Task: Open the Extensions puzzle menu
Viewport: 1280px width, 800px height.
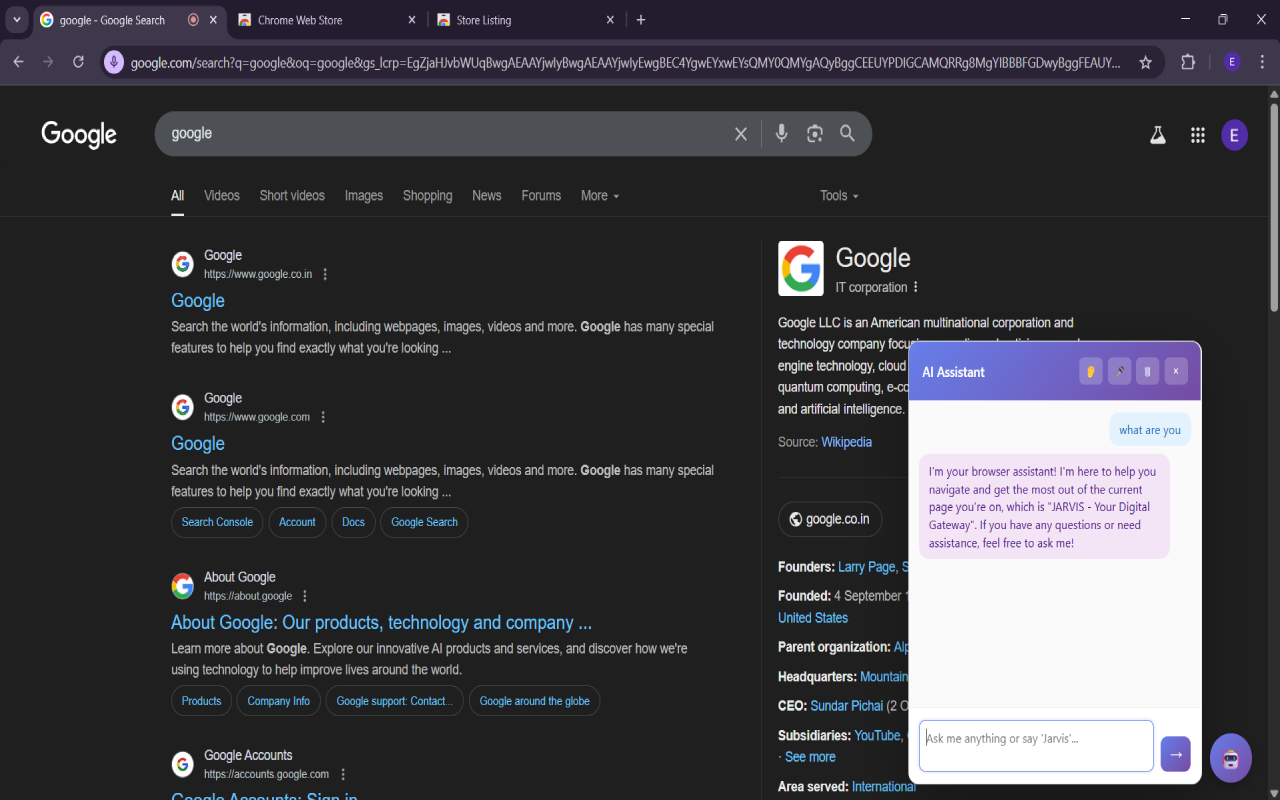Action: (1188, 62)
